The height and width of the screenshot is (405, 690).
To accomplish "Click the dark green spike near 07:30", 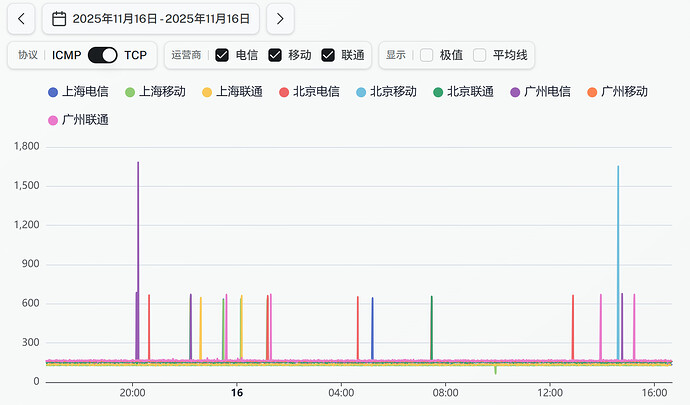I will point(432,328).
